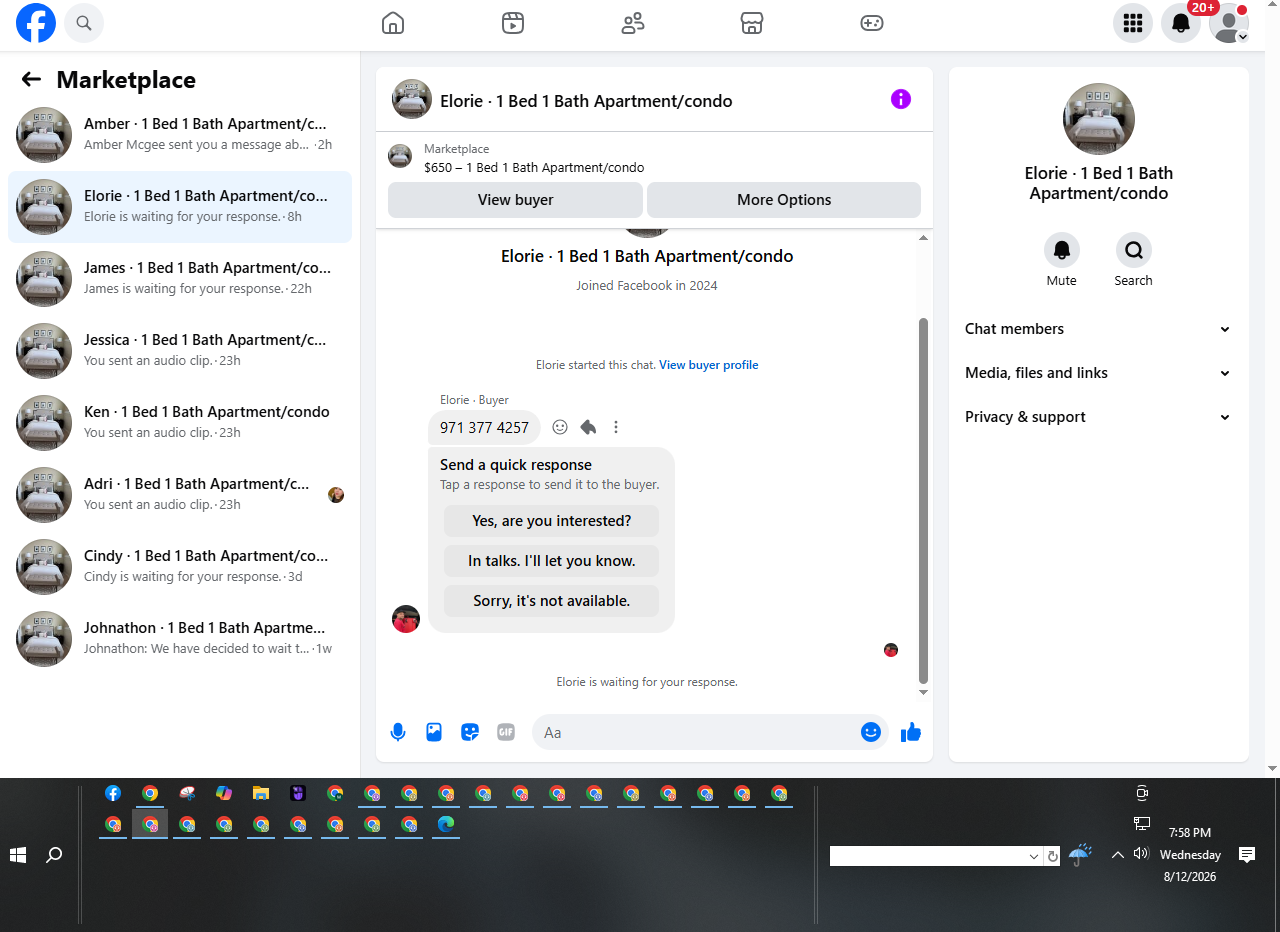
Task: Open the Gaming controller icon
Action: point(872,23)
